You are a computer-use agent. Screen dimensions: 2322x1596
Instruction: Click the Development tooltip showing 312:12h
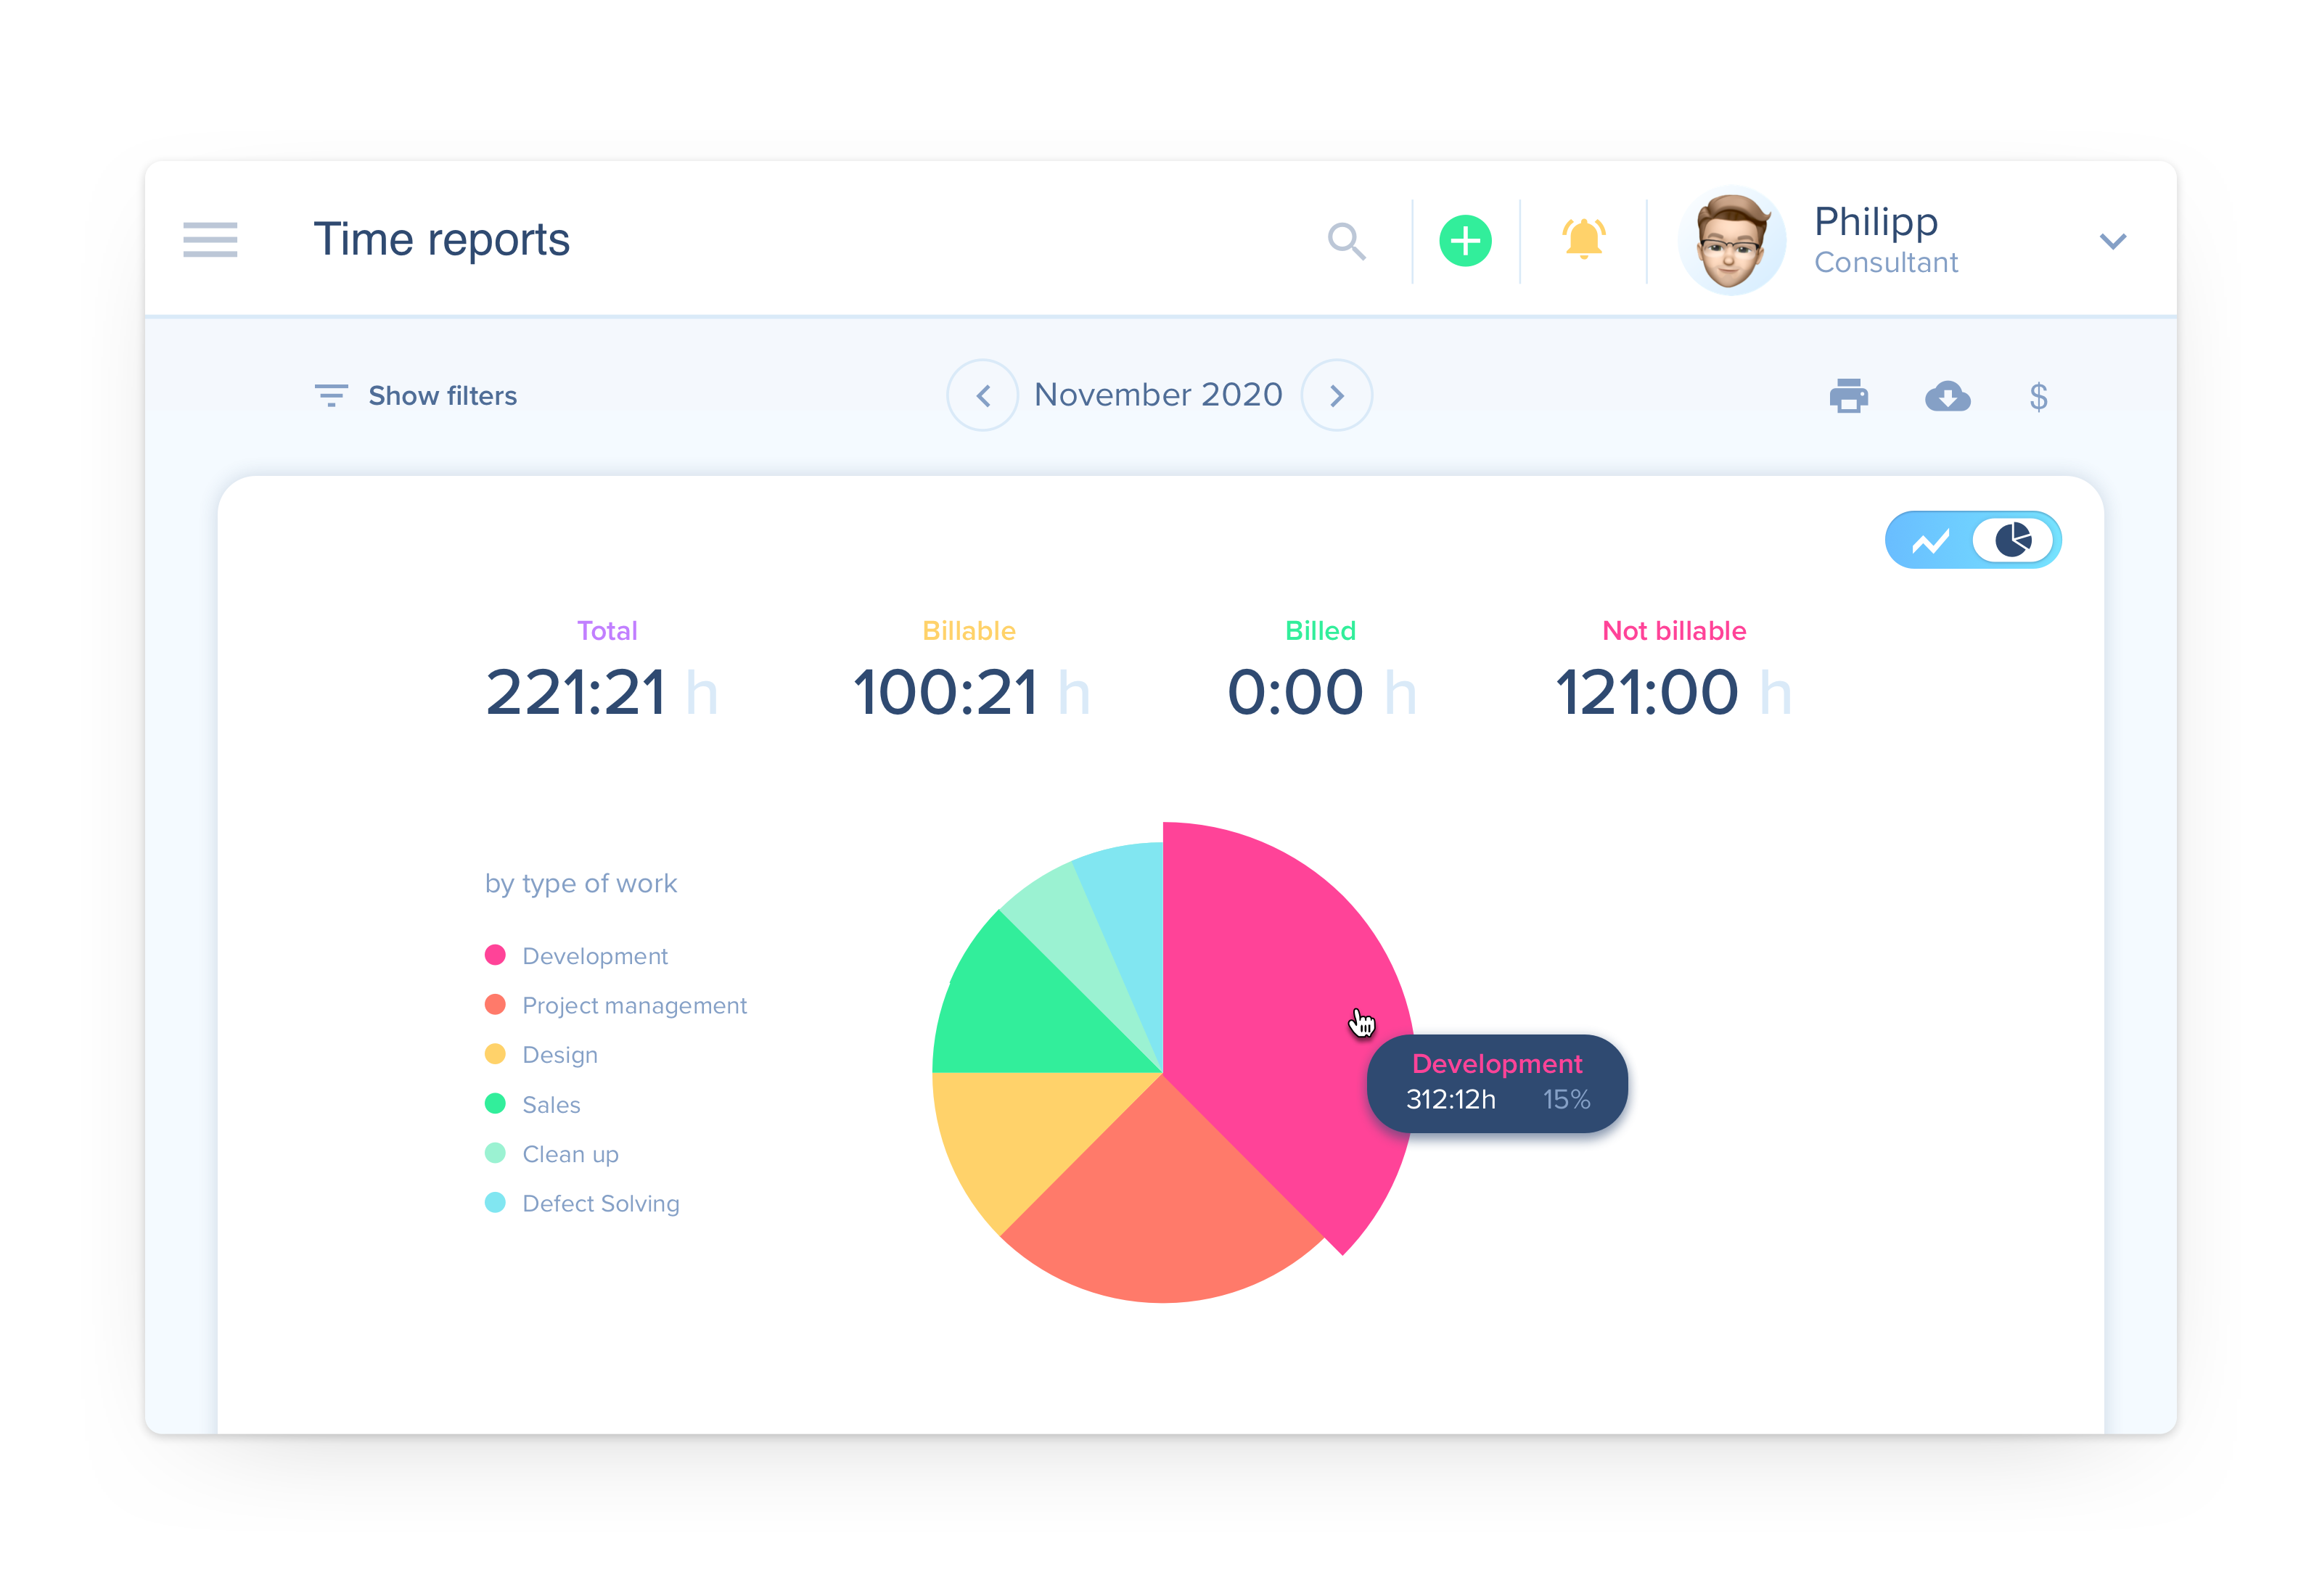[x=1497, y=1083]
